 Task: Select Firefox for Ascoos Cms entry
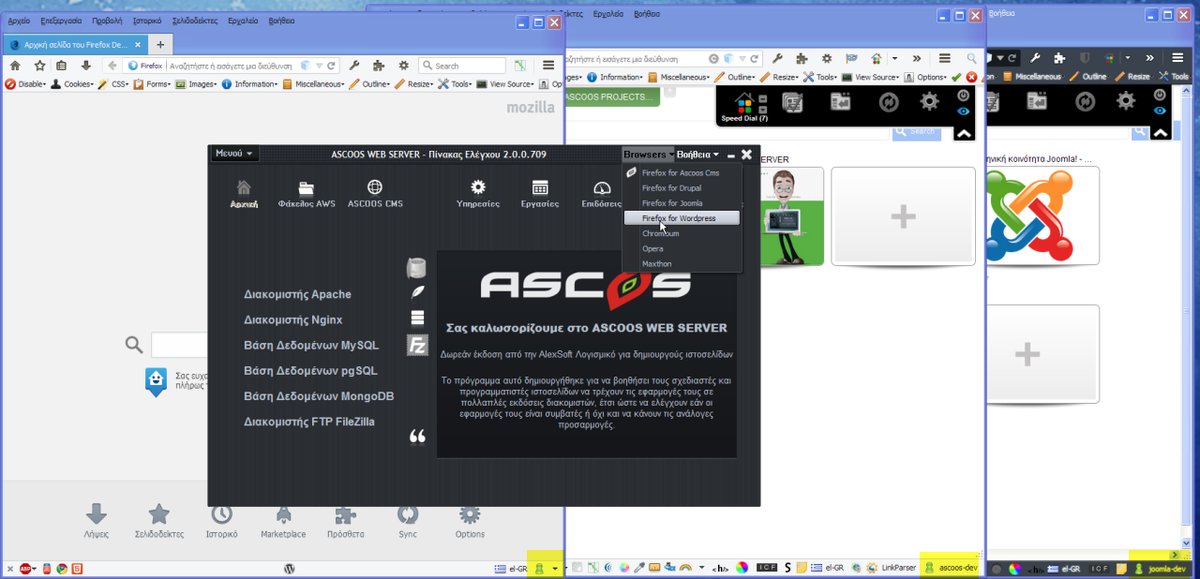[681, 173]
